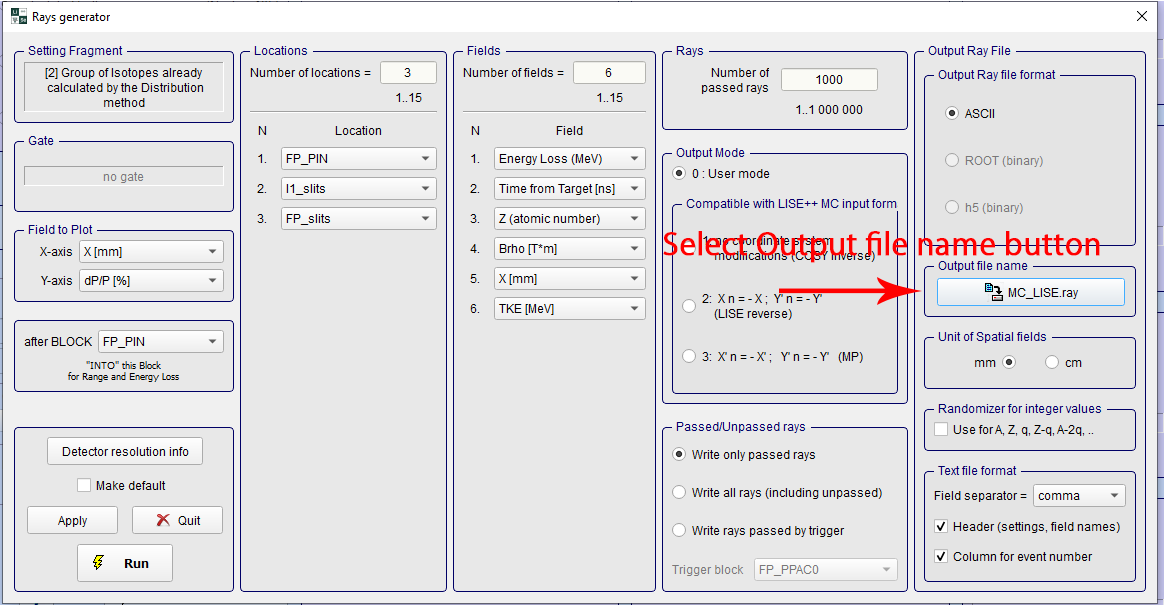Screen dimensions: 1164x605
Task: Expand the after BLOCK FP_PIN dropdown
Action: point(160,342)
